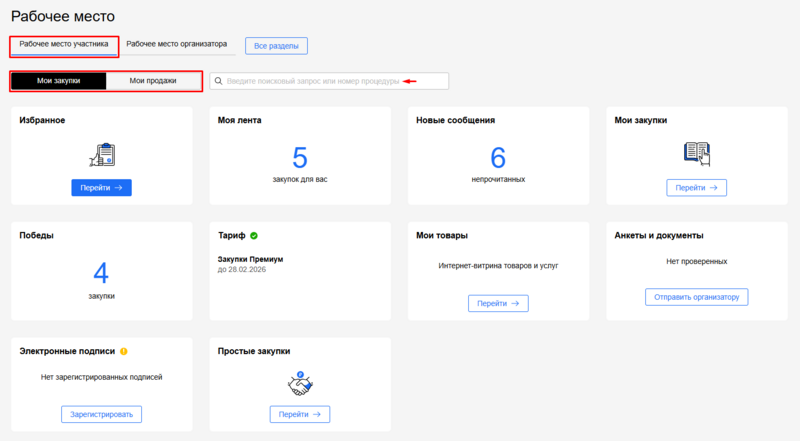Click the Электронные подписи card title
This screenshot has width=800, height=441.
point(67,351)
